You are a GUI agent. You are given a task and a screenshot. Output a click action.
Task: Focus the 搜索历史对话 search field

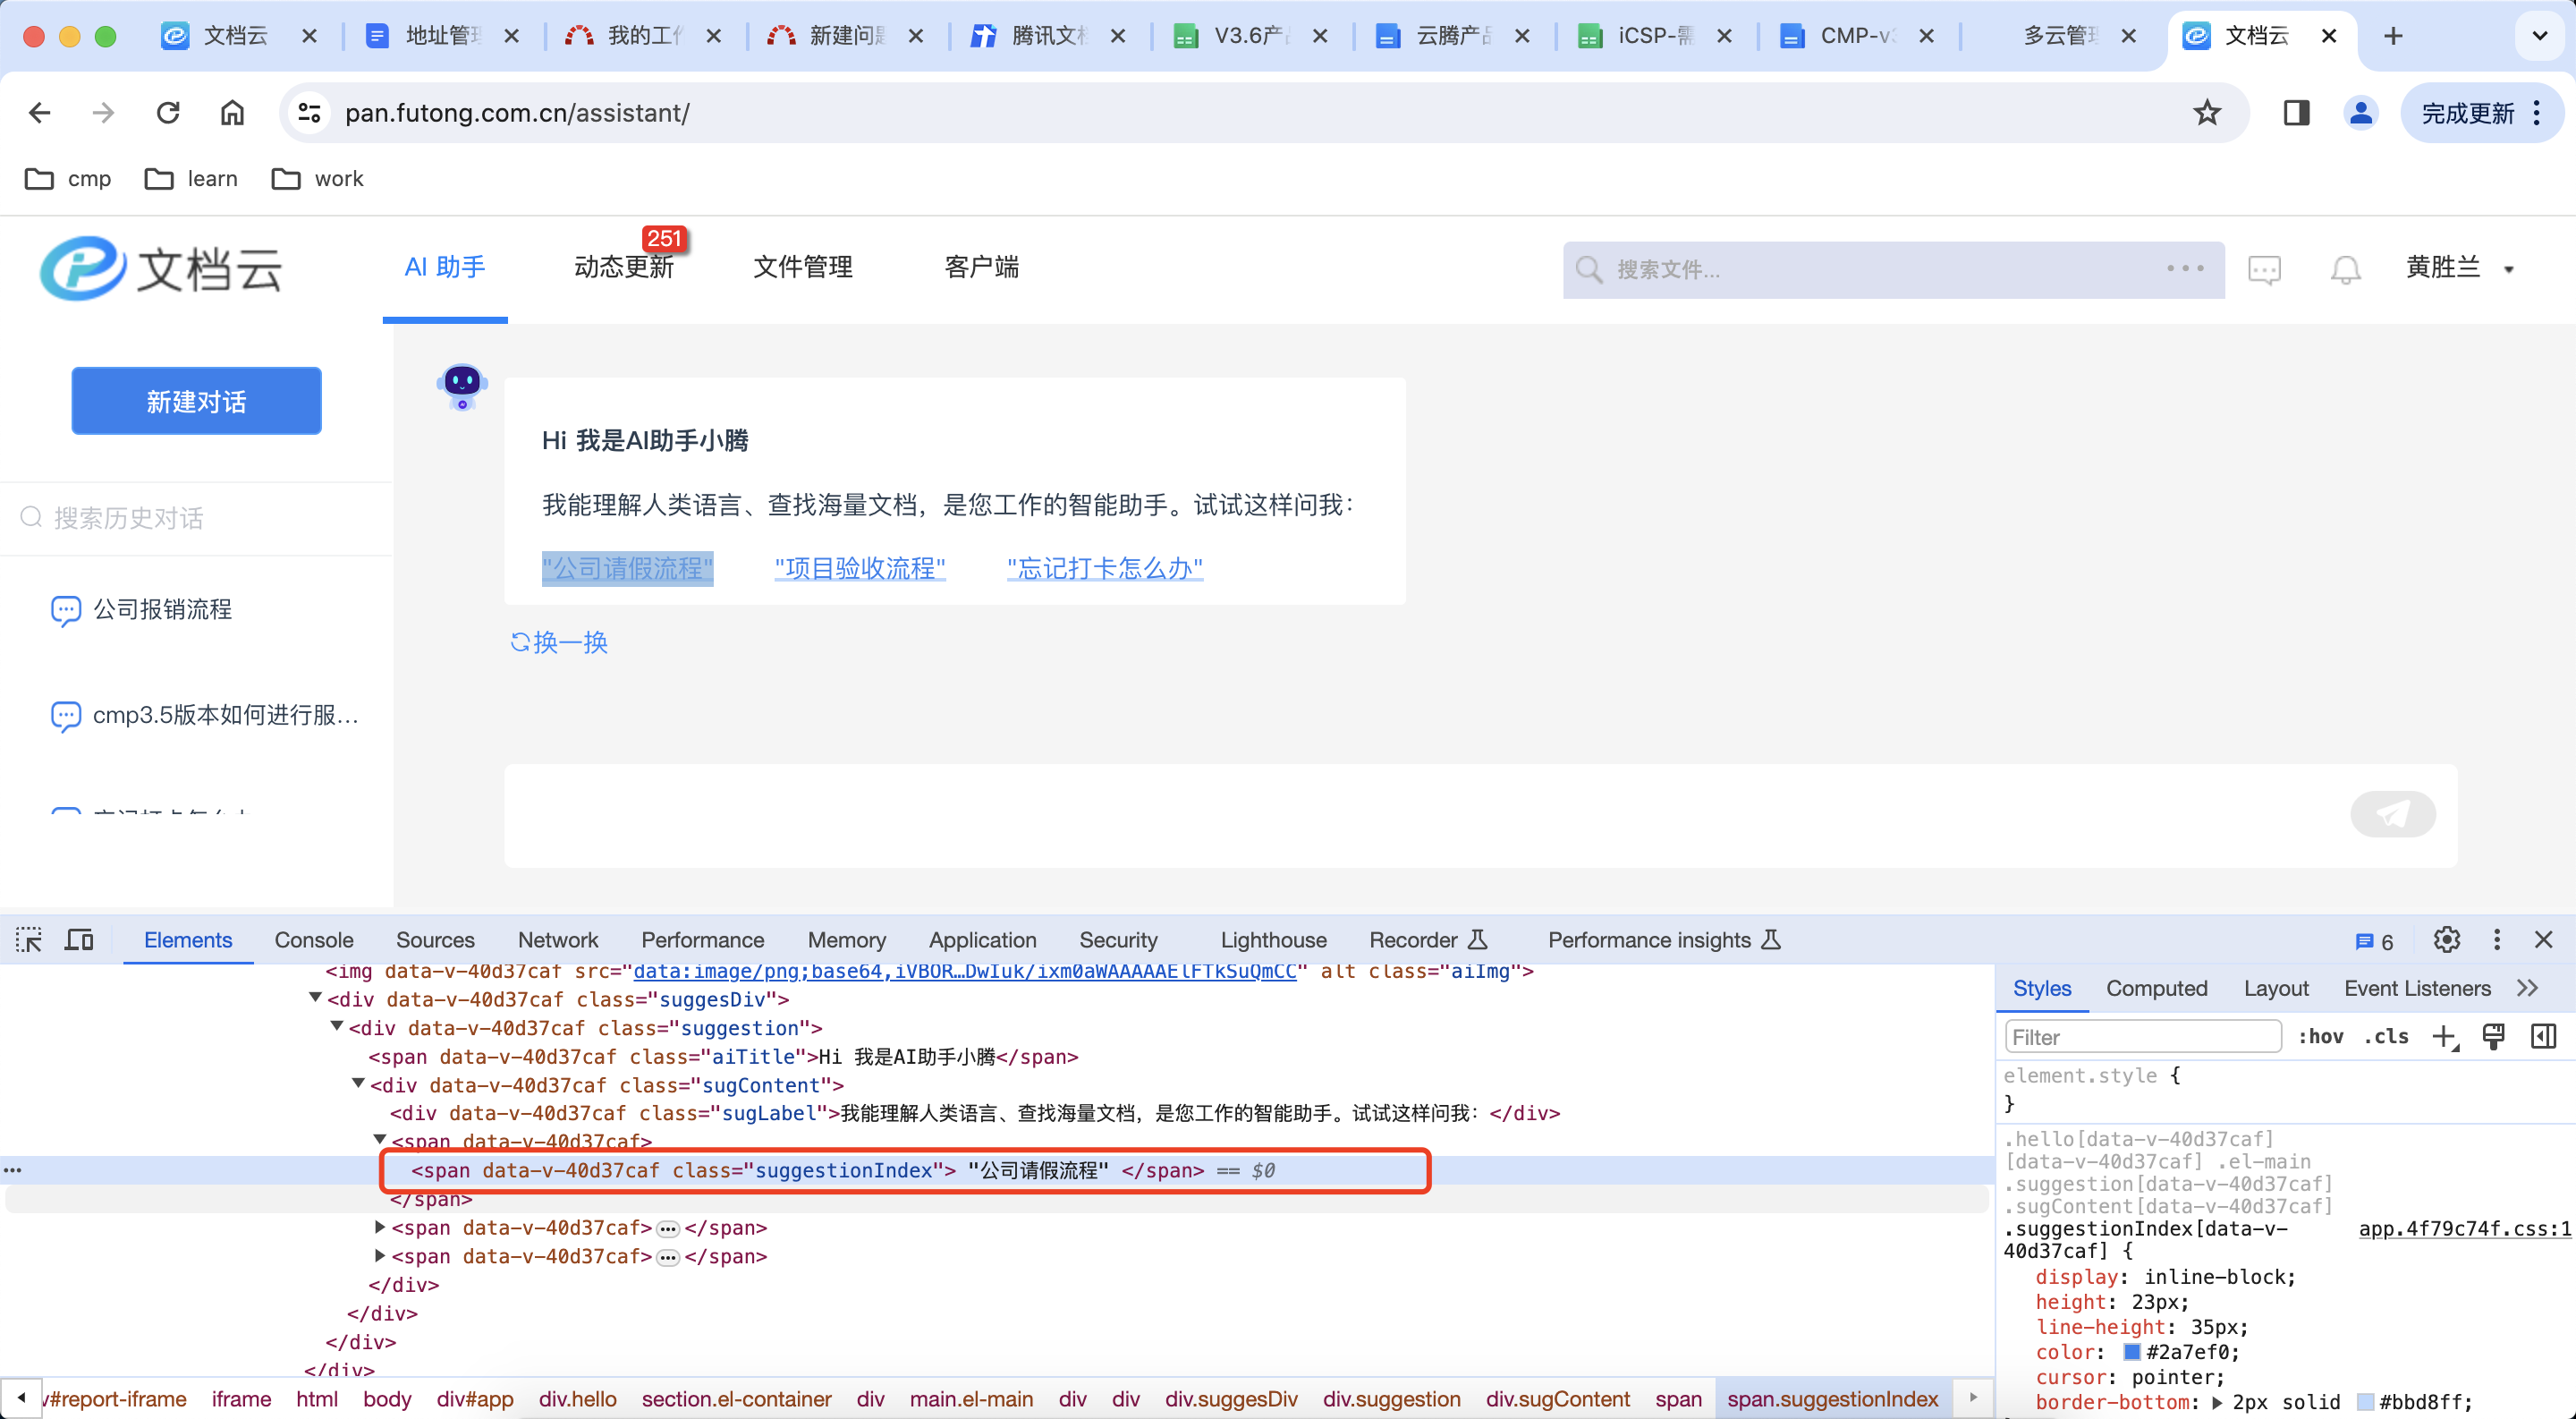point(196,518)
